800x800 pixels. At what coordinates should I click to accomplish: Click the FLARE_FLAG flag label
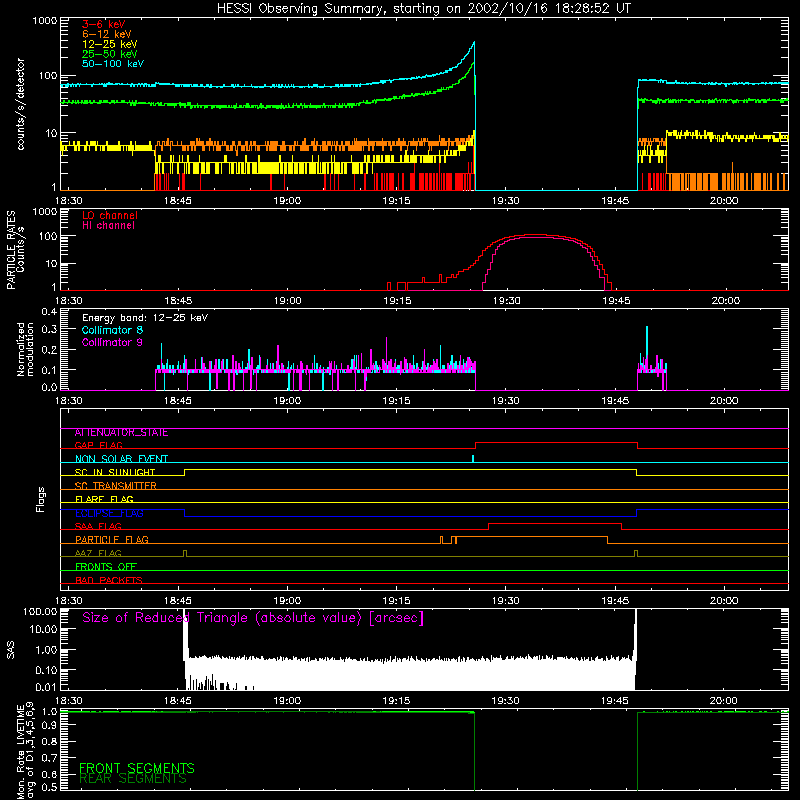[x=104, y=499]
